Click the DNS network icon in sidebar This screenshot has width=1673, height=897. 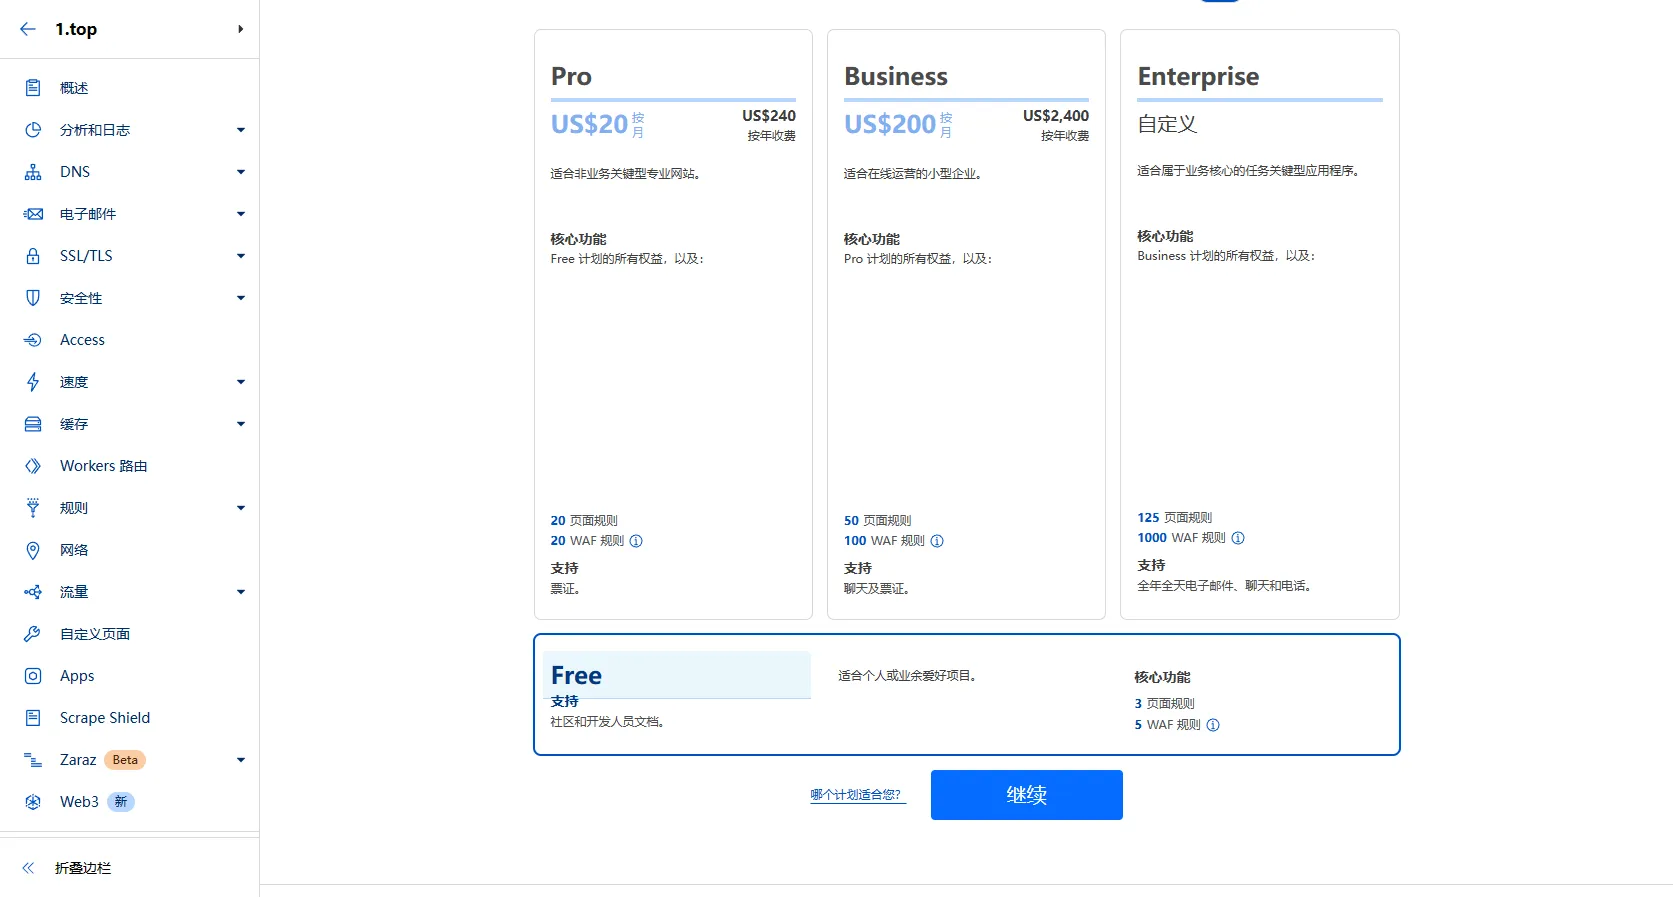tap(33, 172)
